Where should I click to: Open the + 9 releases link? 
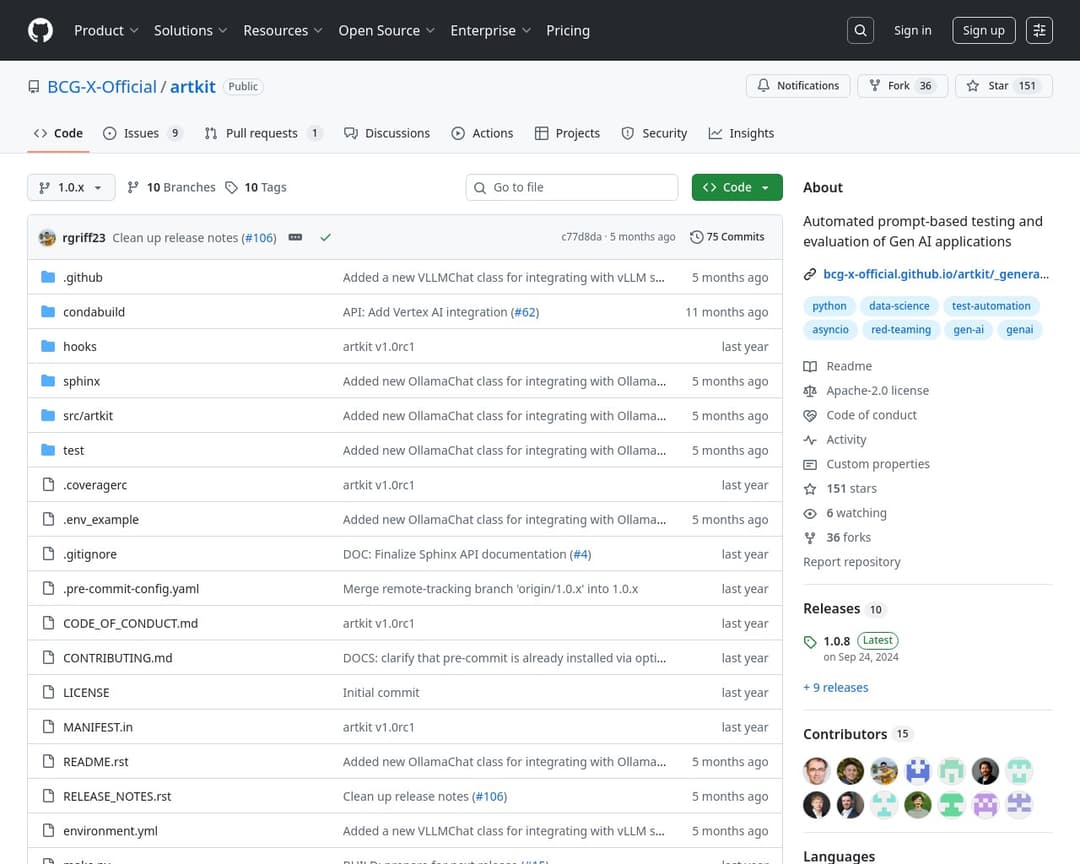[x=835, y=688]
